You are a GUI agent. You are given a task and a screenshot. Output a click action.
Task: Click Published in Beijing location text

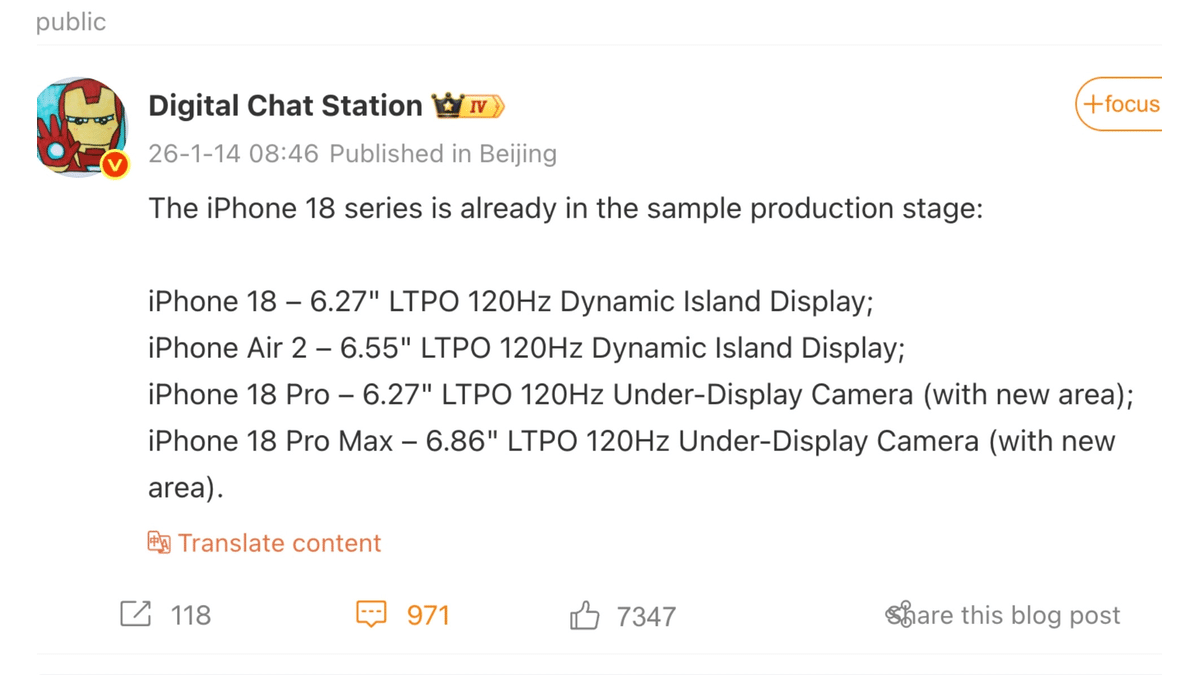tap(443, 154)
